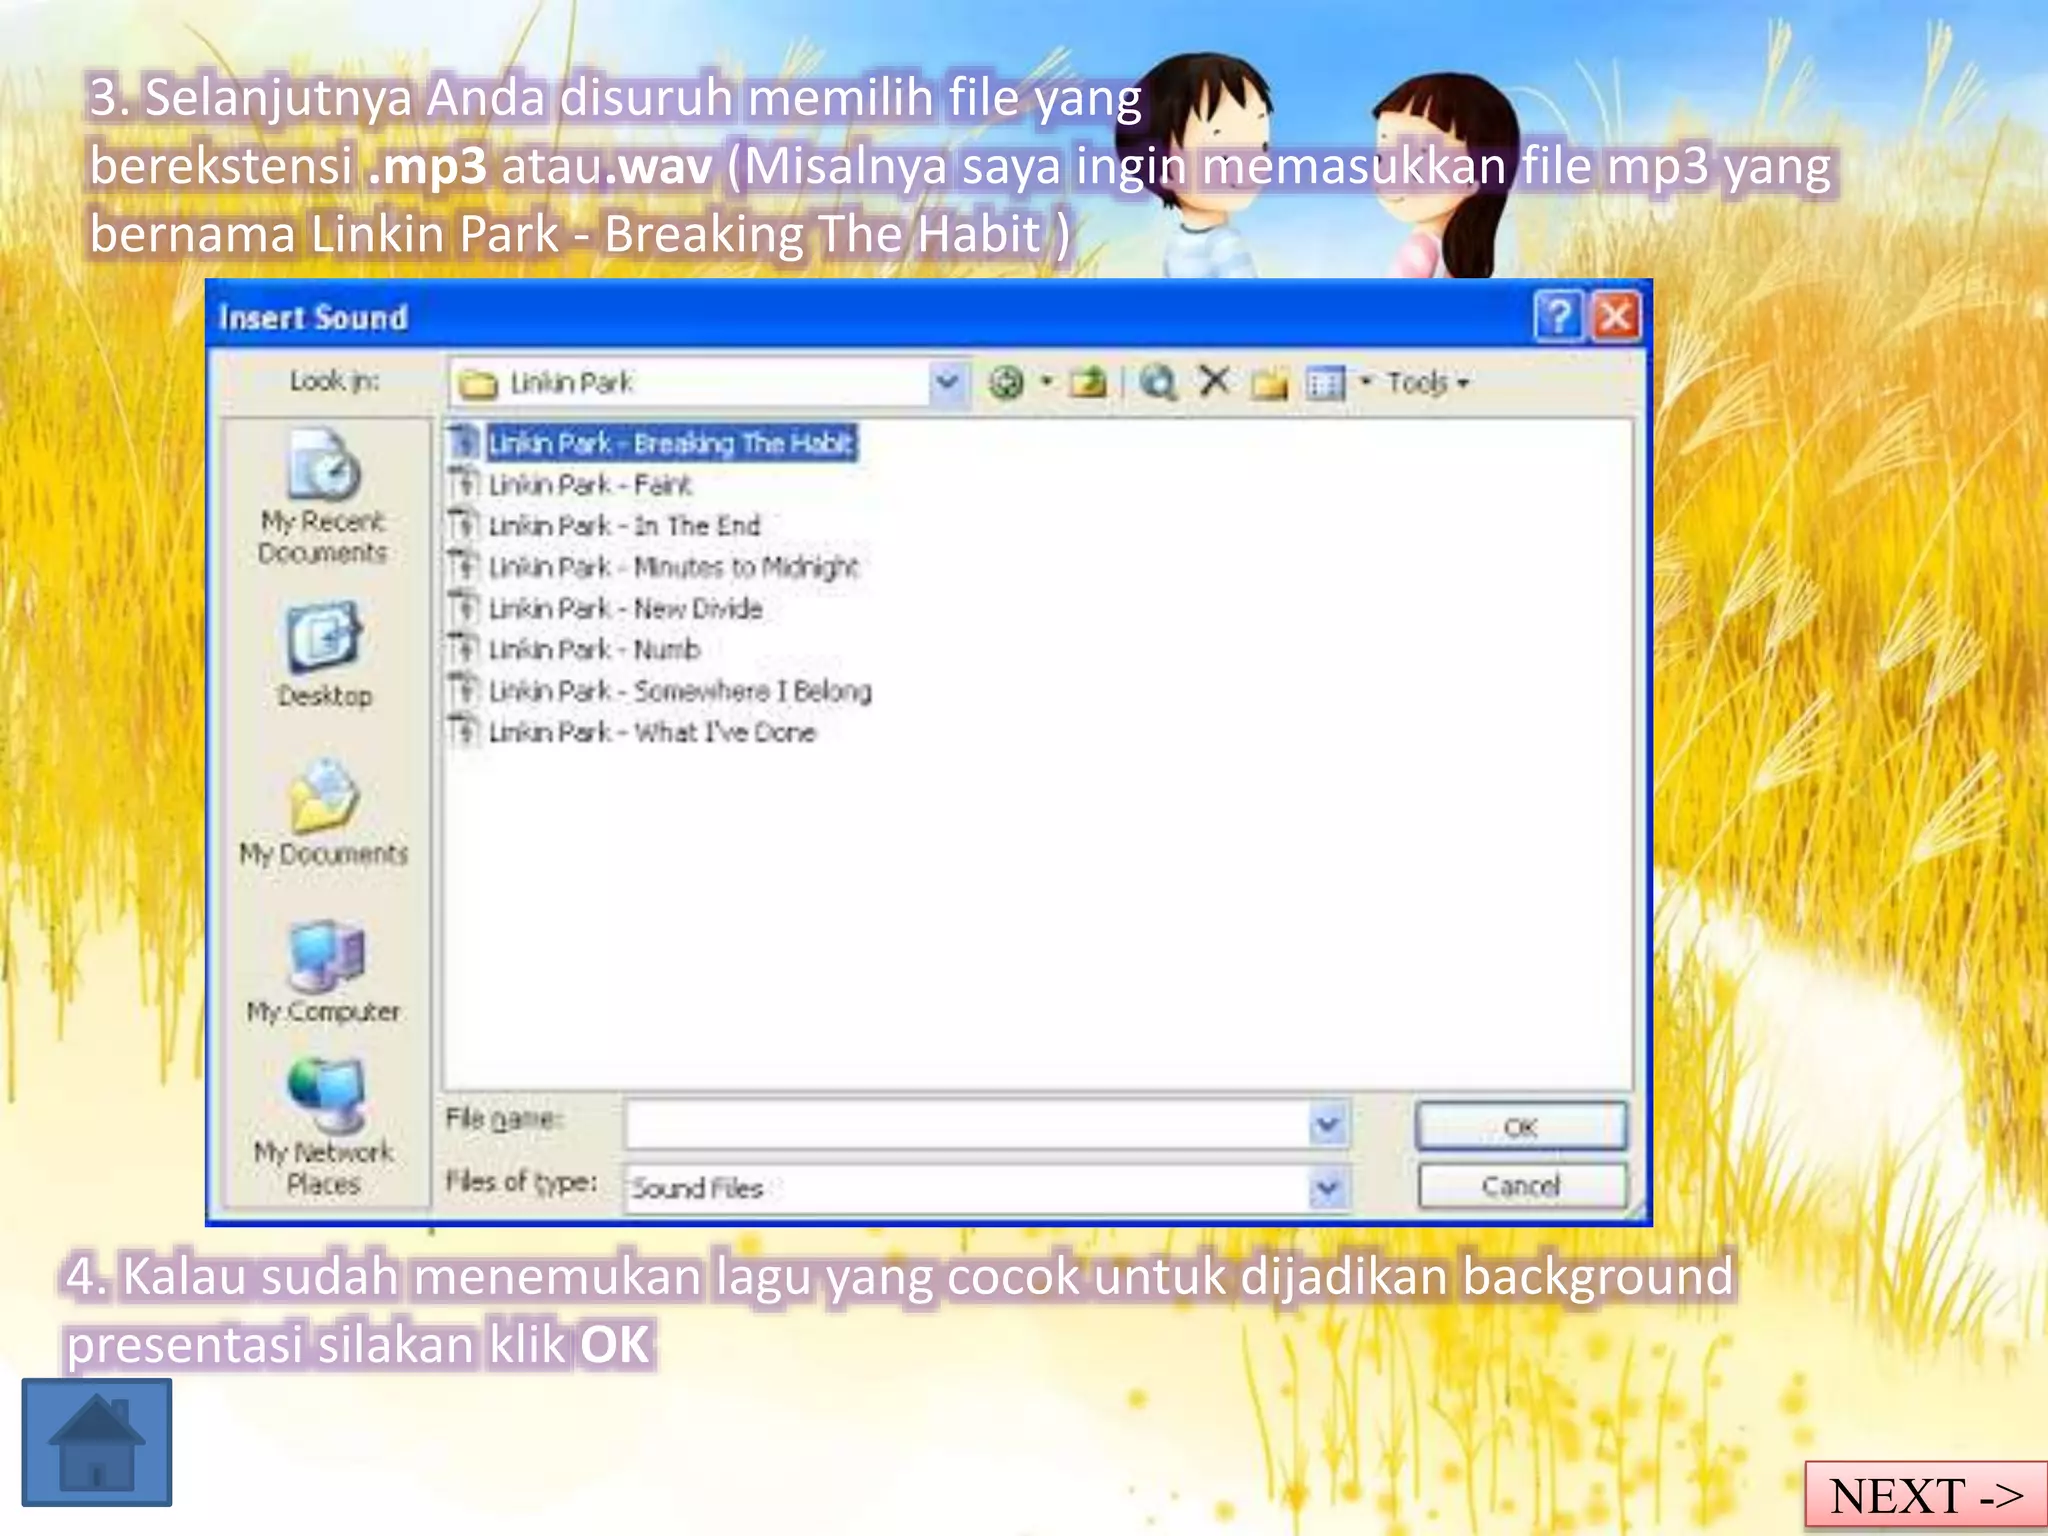
Task: Open My Documents in the places bar
Action: [x=323, y=812]
